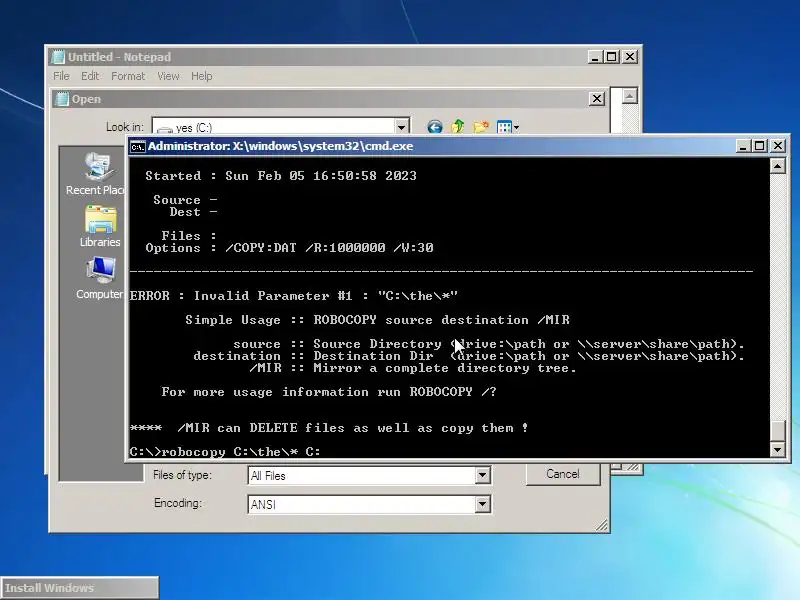Expand the Files of type dropdown
This screenshot has height=600, width=800.
pos(482,476)
